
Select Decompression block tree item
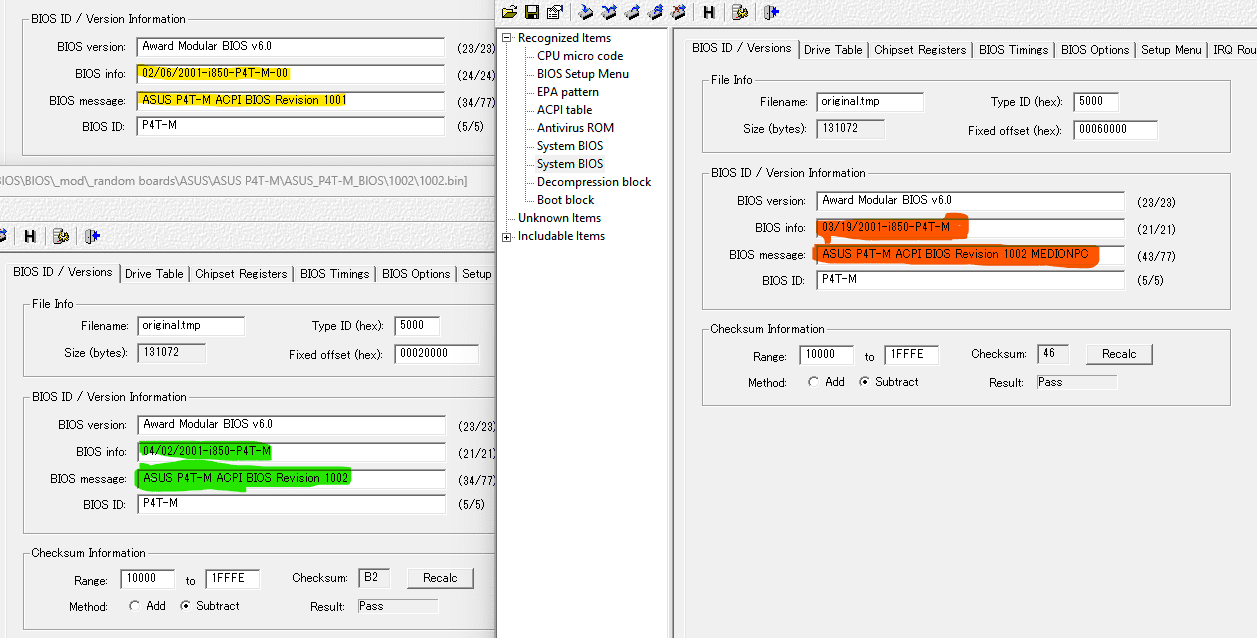point(594,182)
